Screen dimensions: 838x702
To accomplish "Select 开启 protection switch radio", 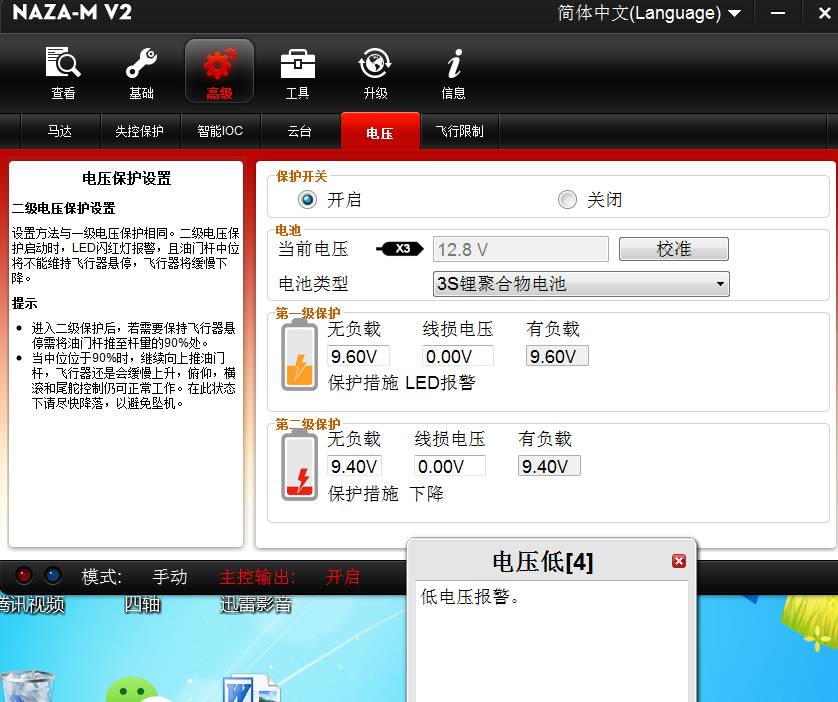I will pos(307,200).
